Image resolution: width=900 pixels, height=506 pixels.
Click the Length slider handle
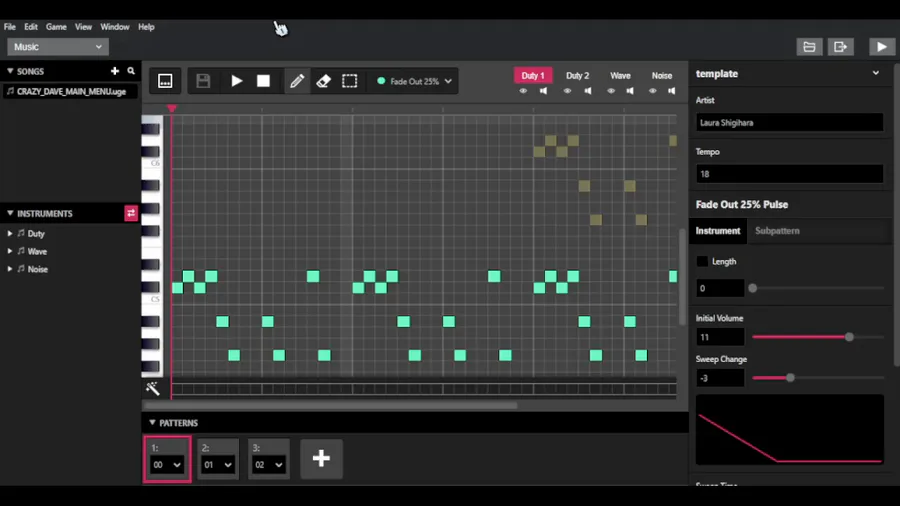(x=752, y=288)
